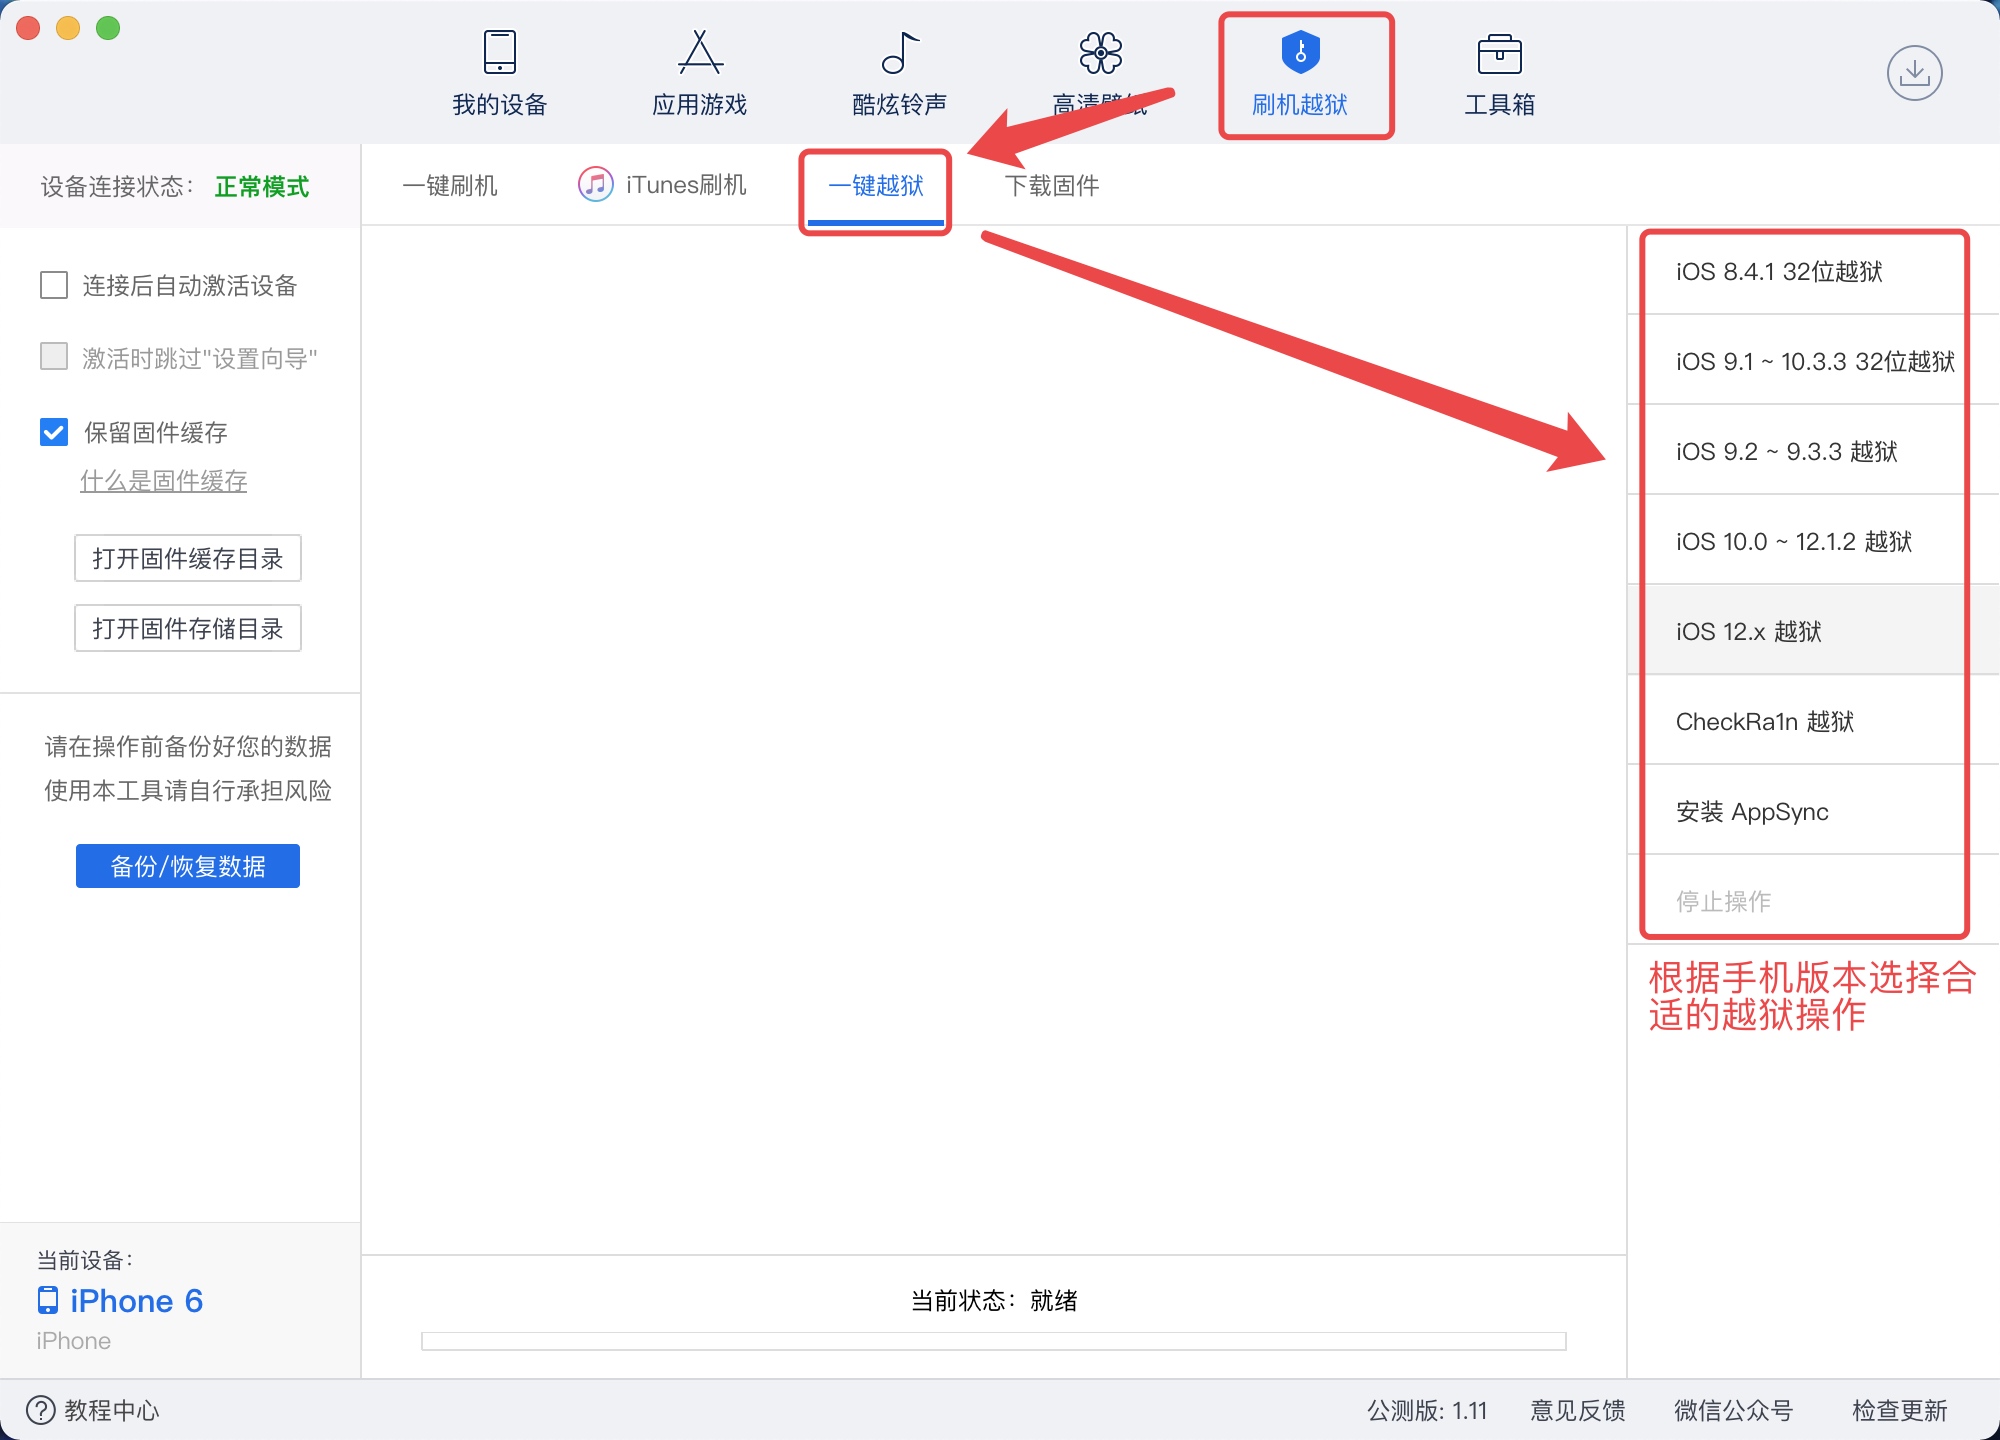Choose CheckRa1n jailbreak from list

click(1764, 721)
